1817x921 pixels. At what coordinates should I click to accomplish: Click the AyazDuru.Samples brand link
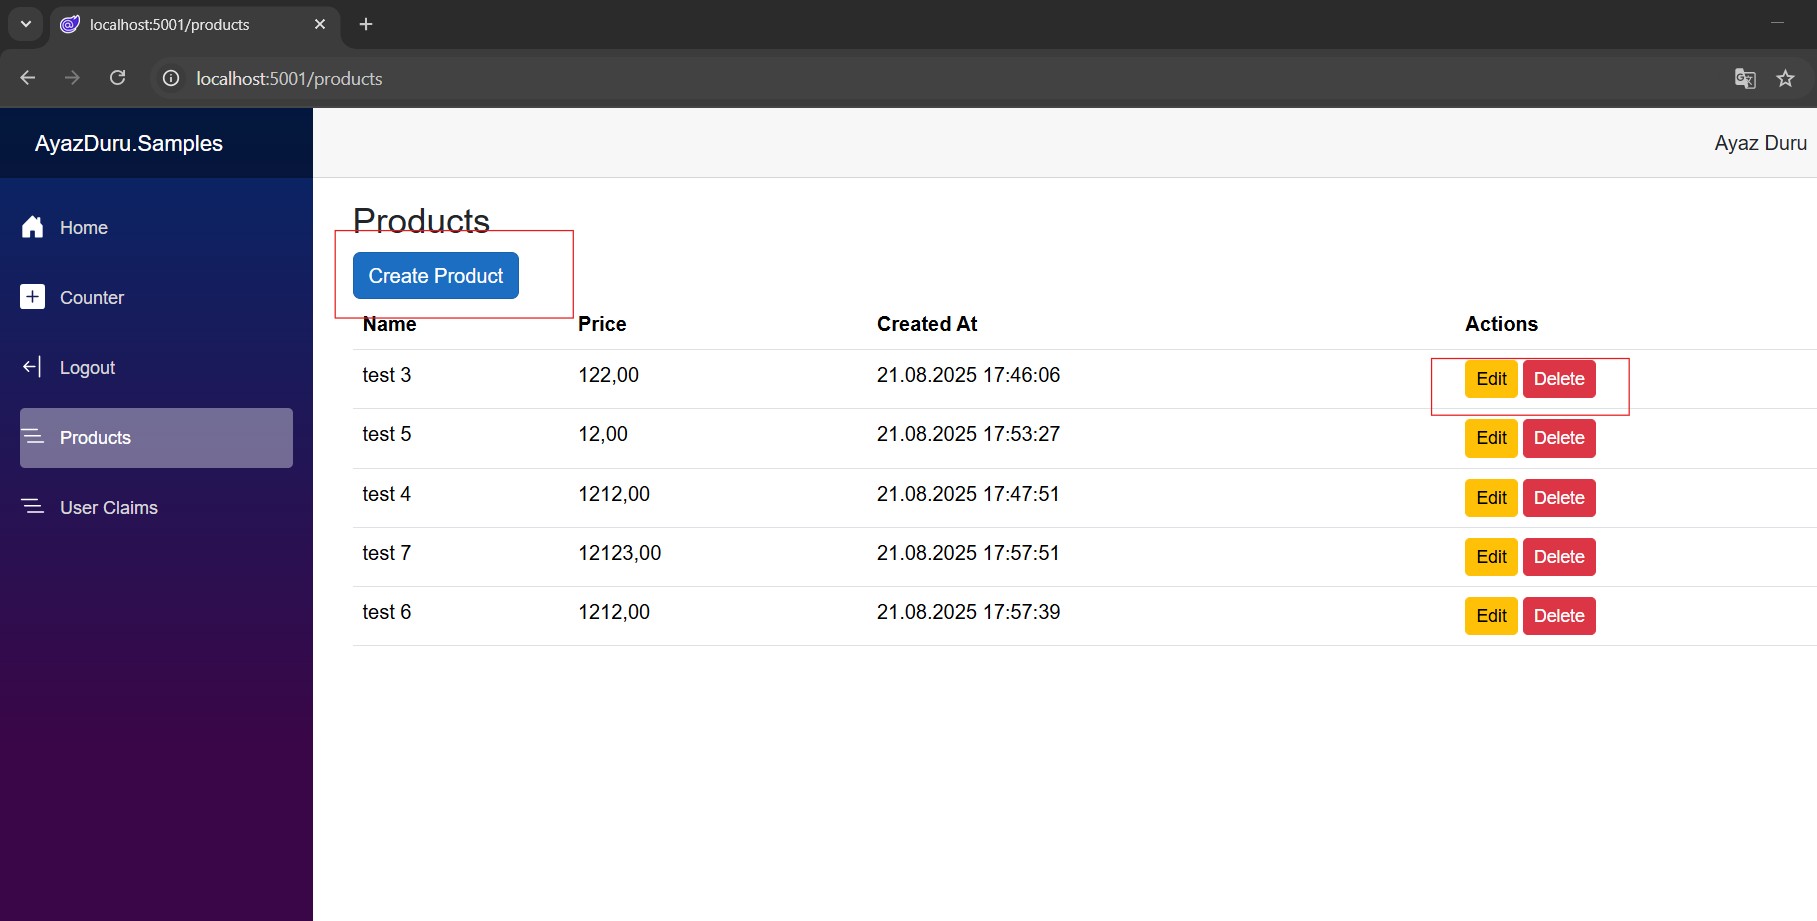pos(129,143)
